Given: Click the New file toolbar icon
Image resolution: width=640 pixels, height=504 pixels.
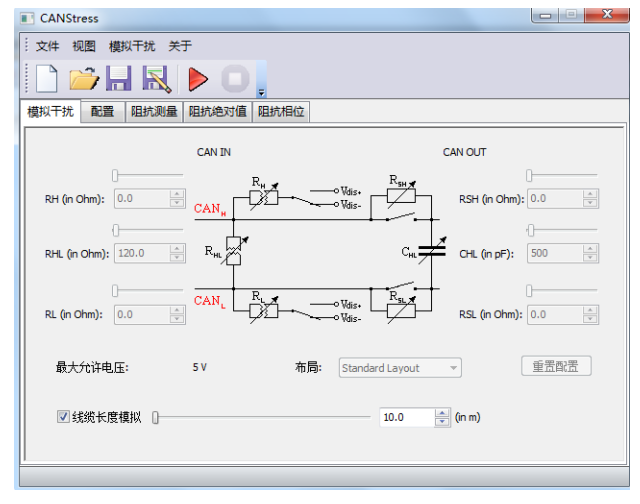Looking at the screenshot, I should pos(46,78).
